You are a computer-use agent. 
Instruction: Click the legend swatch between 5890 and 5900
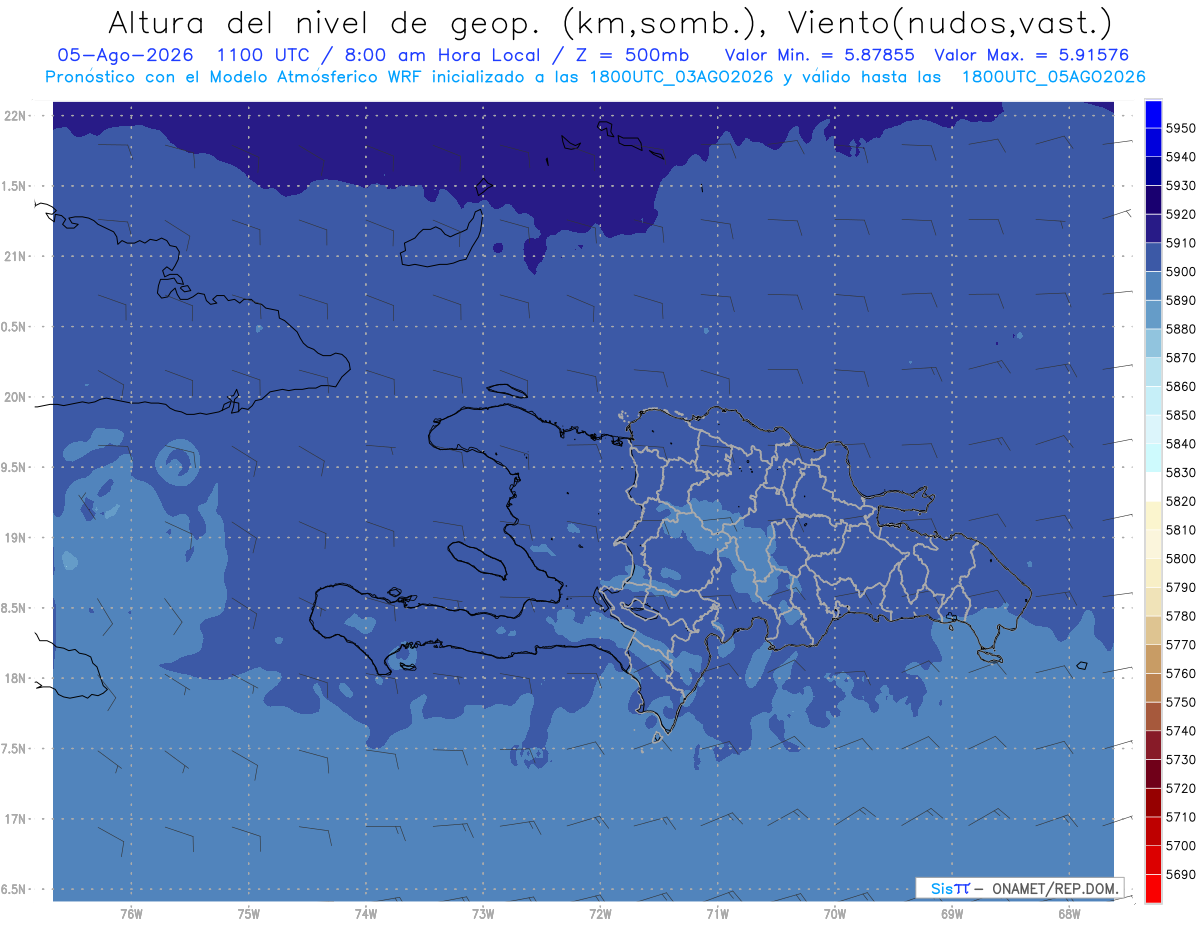pos(1152,286)
